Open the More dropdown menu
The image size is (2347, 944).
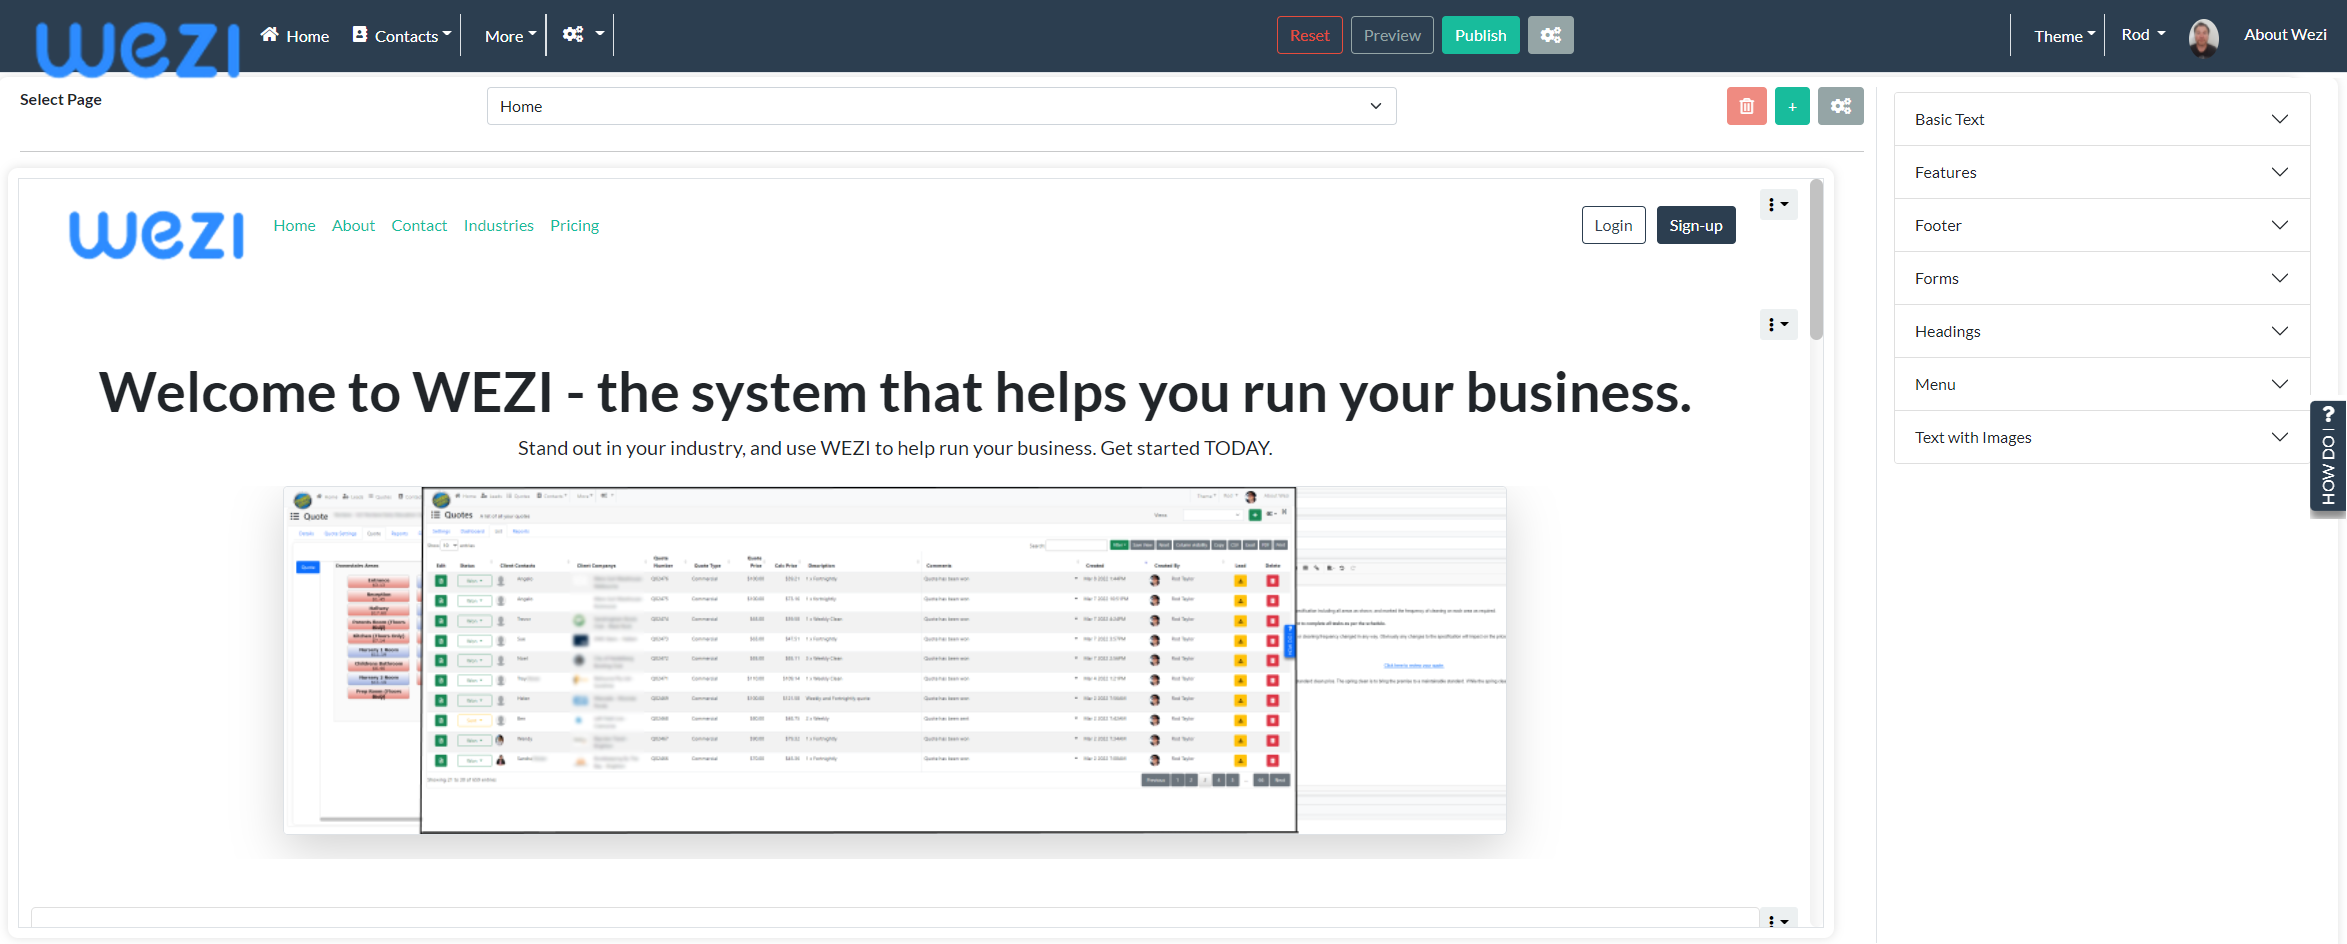(x=510, y=36)
